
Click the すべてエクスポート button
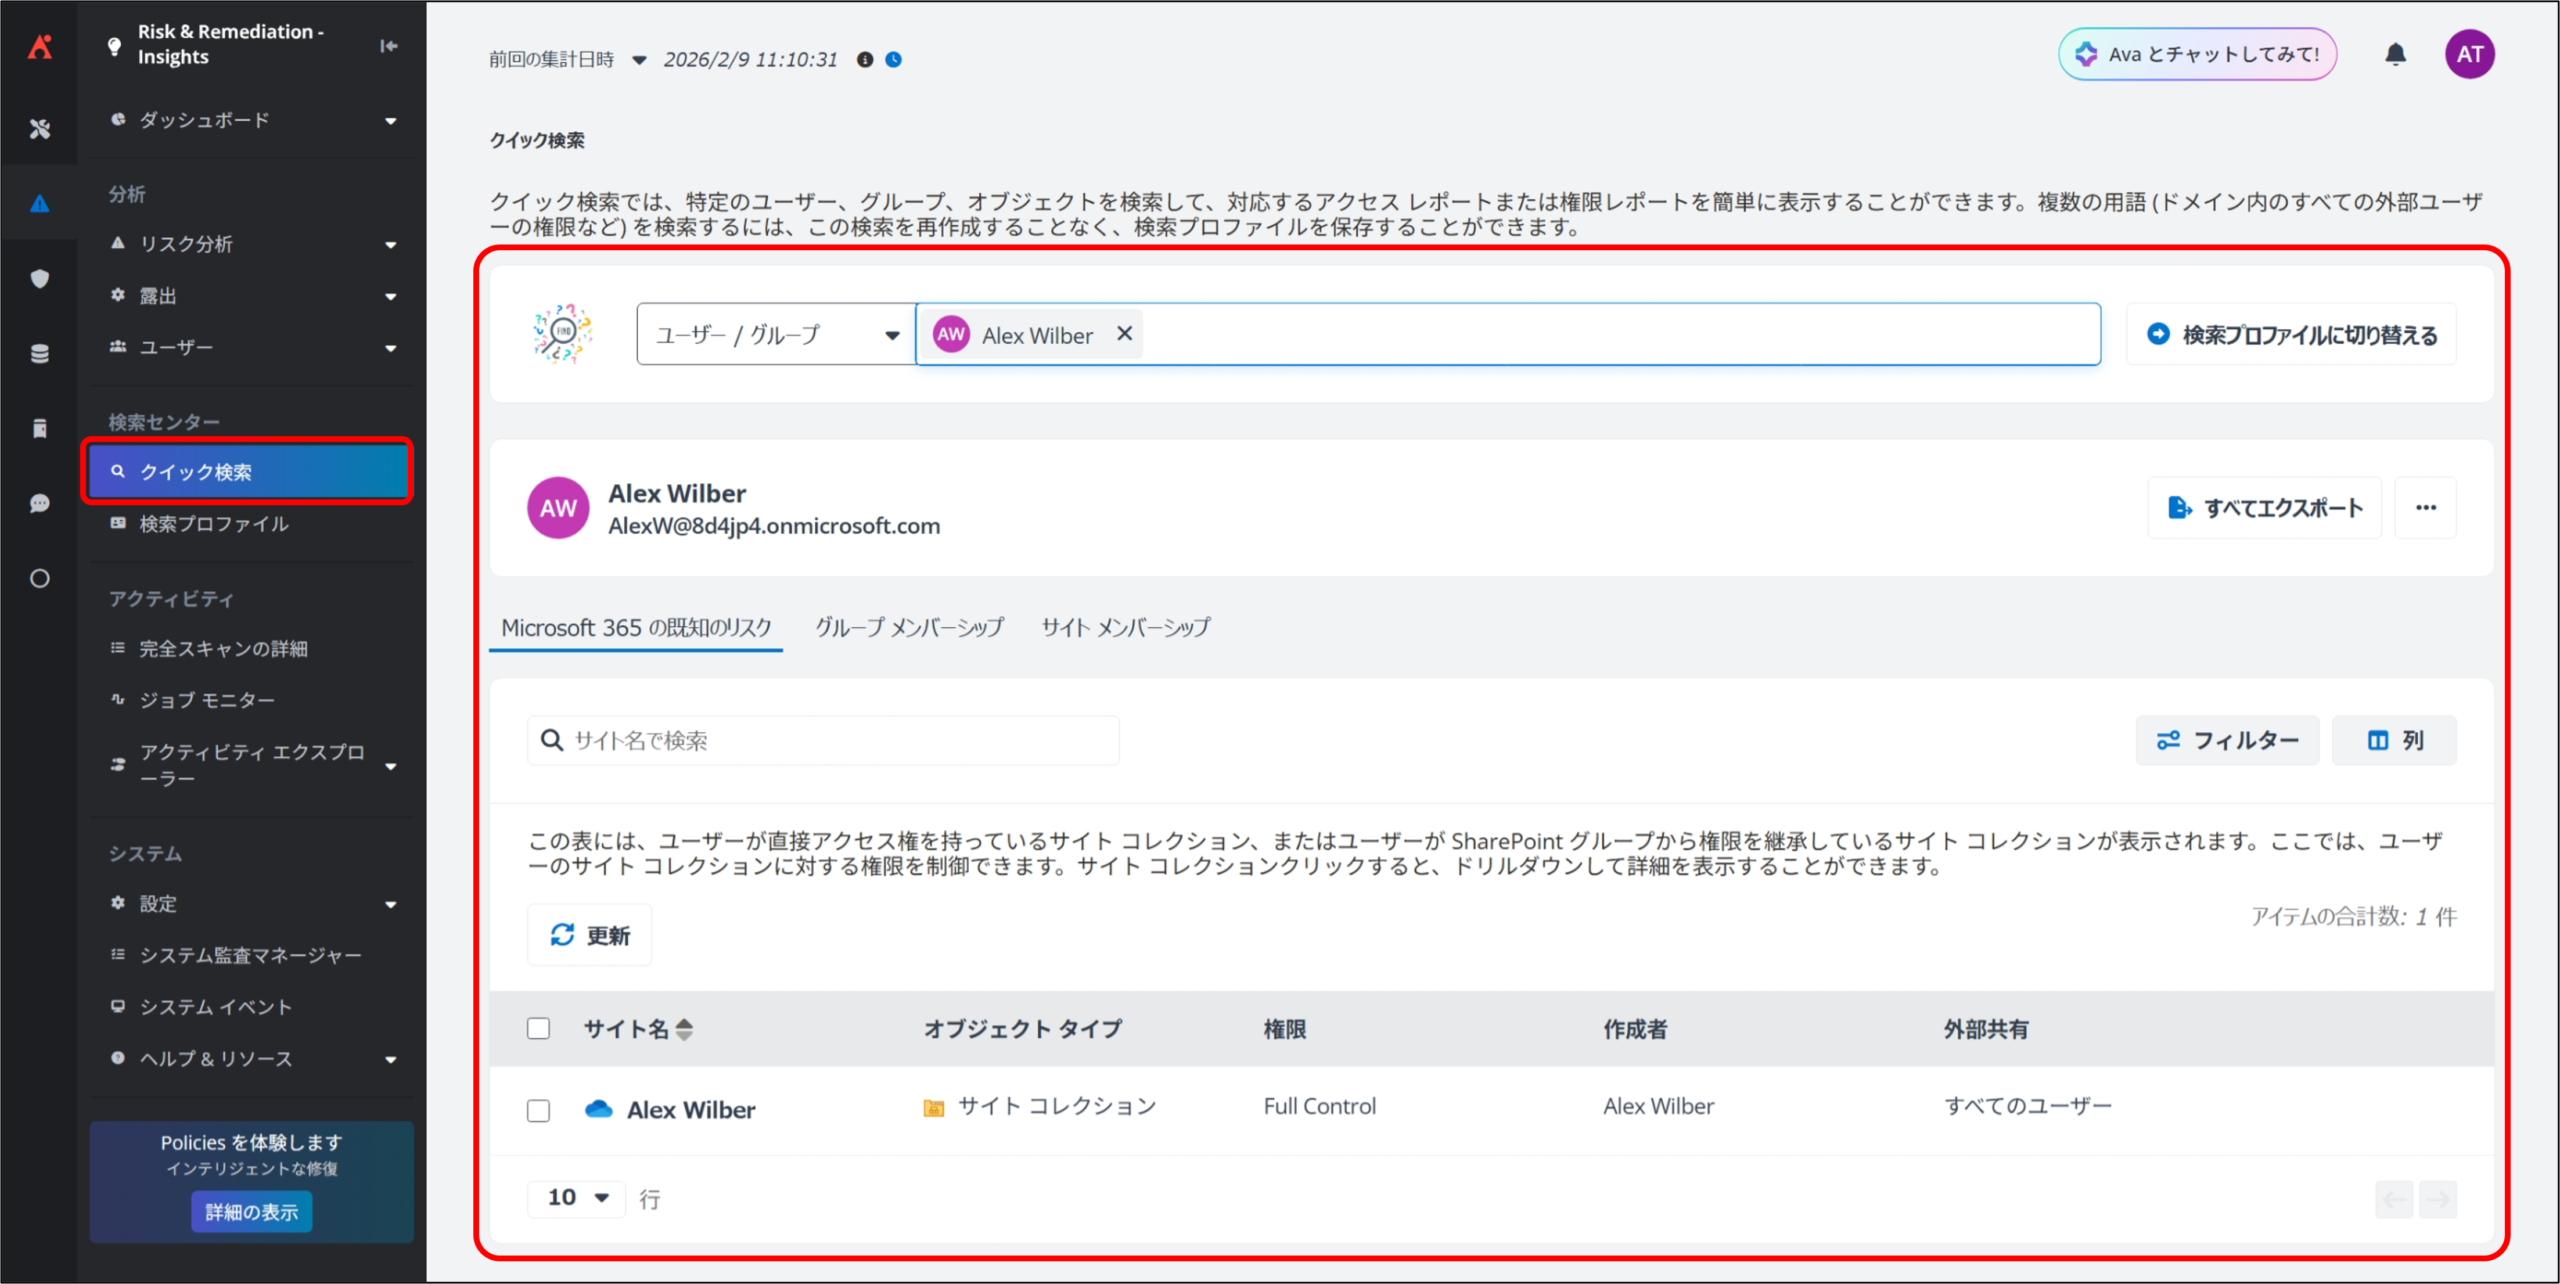[2264, 508]
